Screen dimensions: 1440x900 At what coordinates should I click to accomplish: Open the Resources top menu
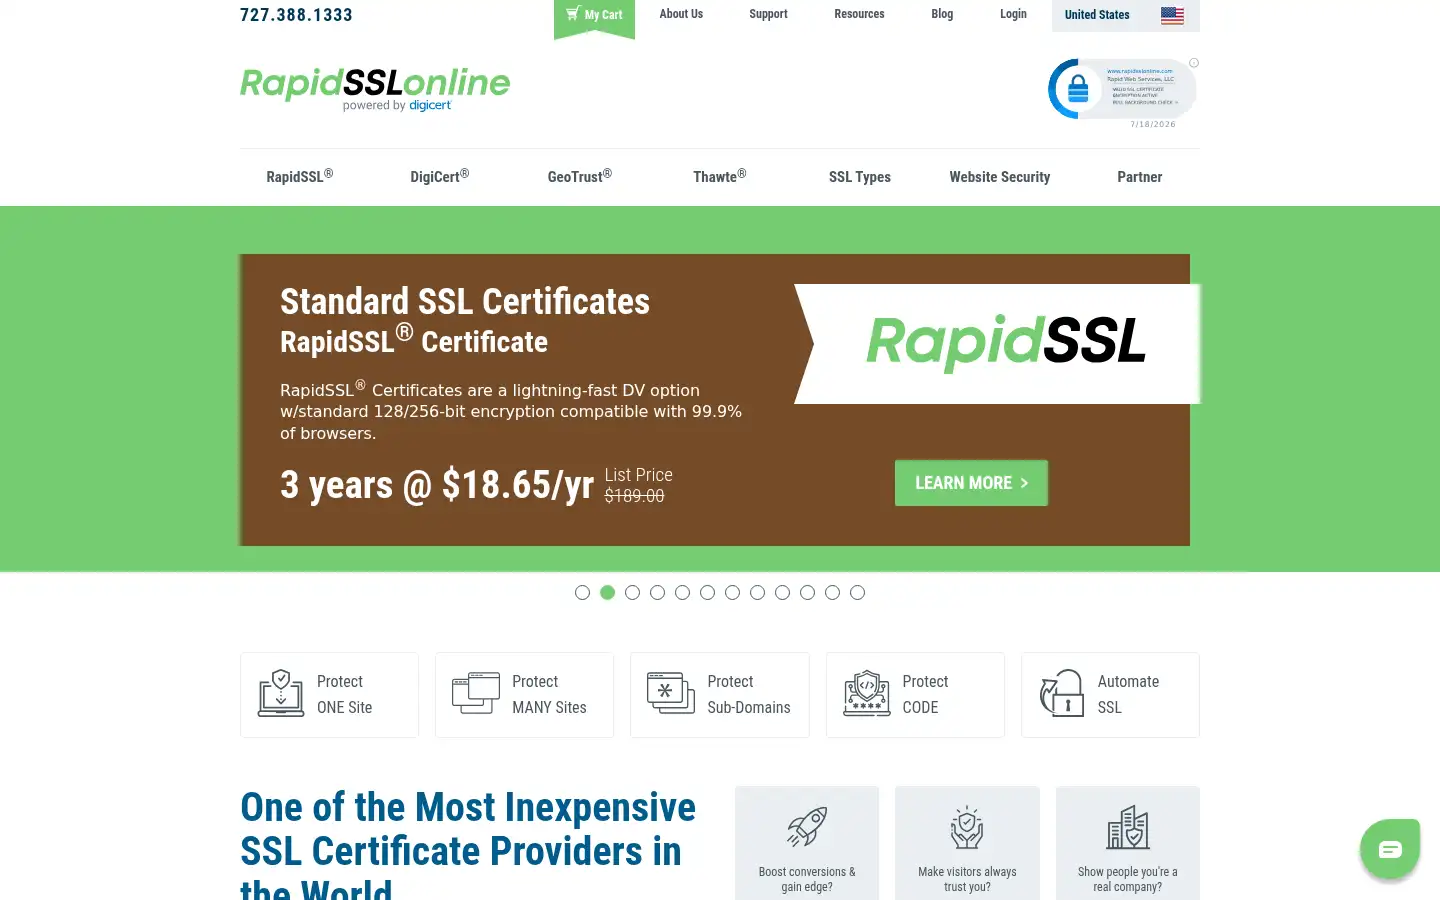[859, 14]
